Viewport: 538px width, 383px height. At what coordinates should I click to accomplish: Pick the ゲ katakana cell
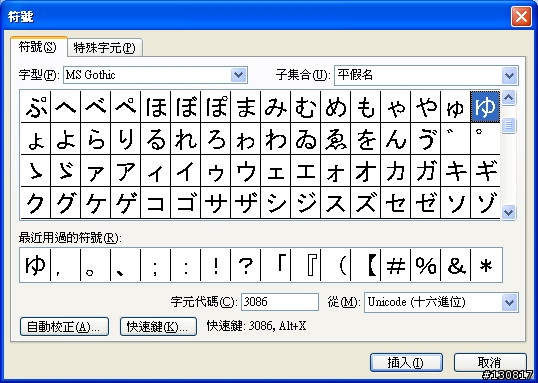pos(126,202)
